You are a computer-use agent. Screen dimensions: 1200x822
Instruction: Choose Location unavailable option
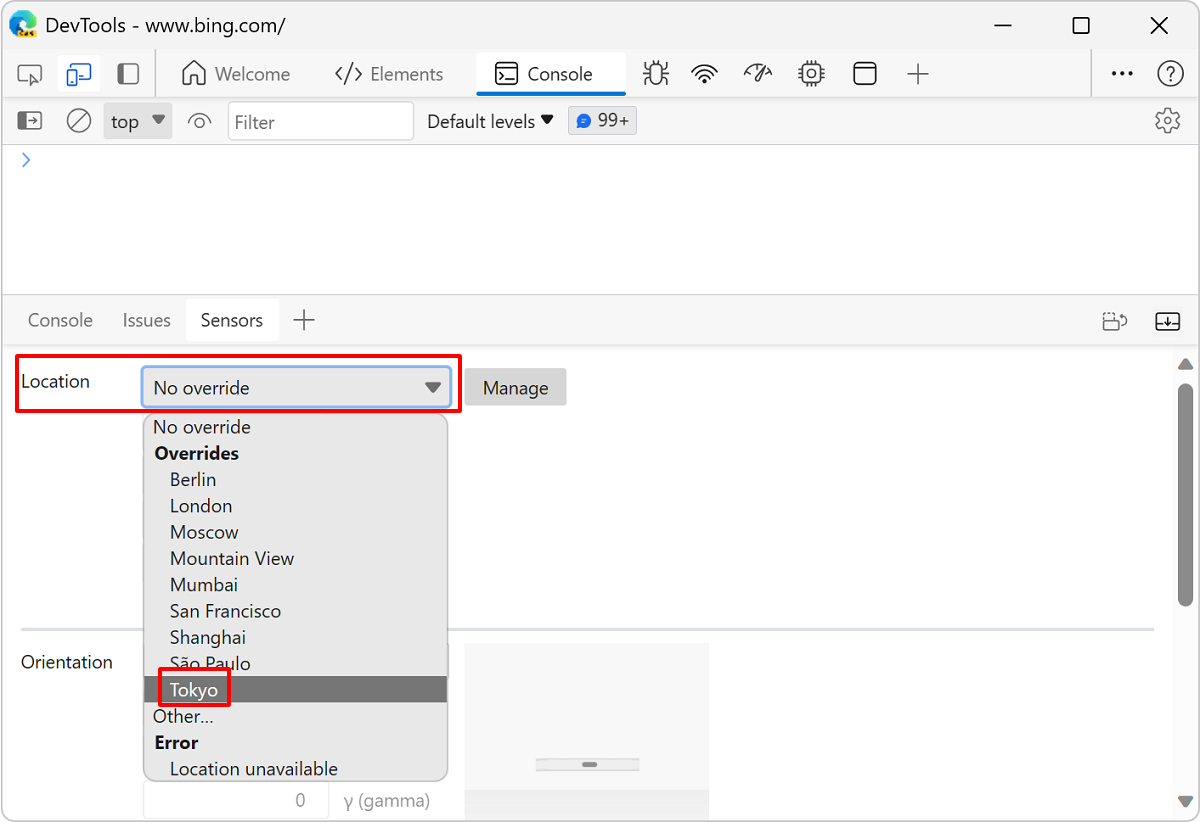coord(296,769)
